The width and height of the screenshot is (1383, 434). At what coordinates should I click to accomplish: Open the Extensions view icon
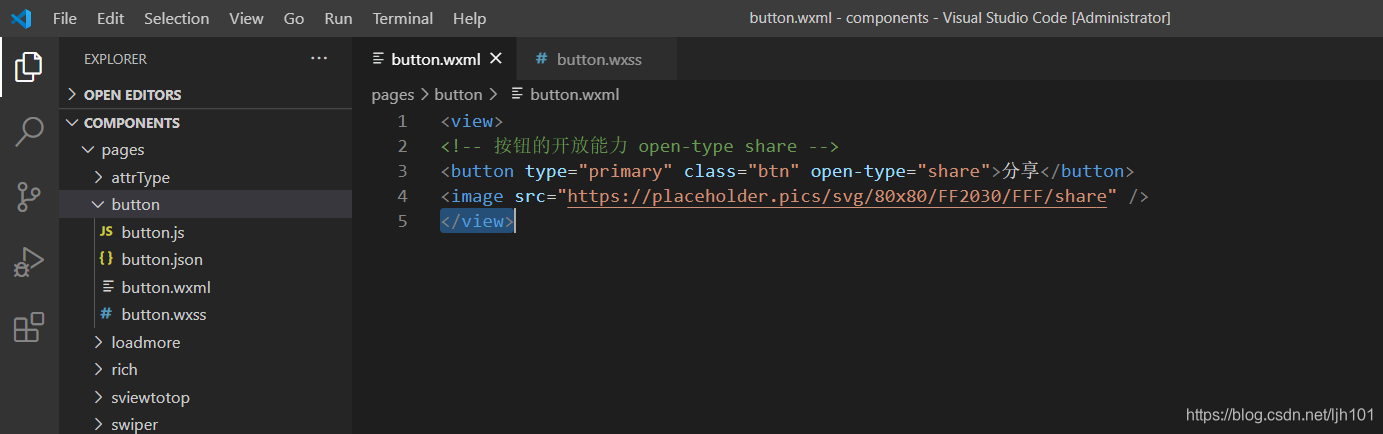coord(29,327)
